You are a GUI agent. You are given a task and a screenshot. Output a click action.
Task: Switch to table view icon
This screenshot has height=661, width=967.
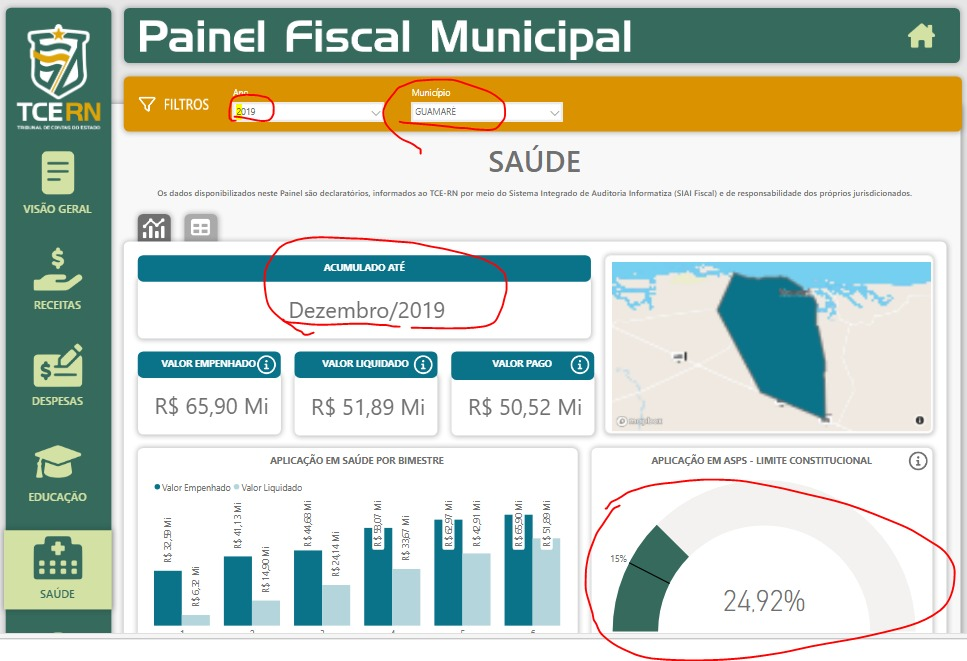pos(200,228)
